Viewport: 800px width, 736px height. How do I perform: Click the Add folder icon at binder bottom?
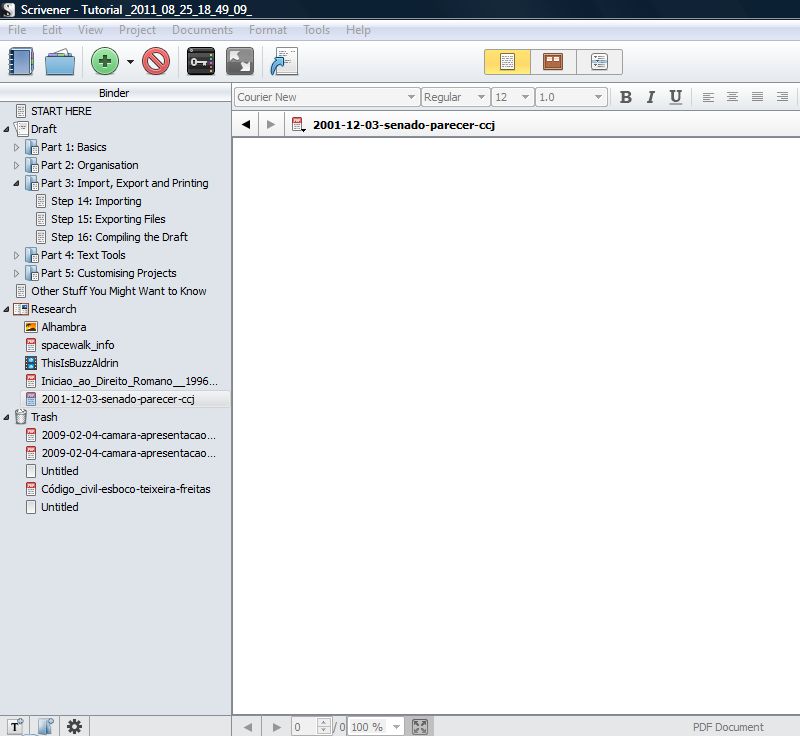pos(45,726)
